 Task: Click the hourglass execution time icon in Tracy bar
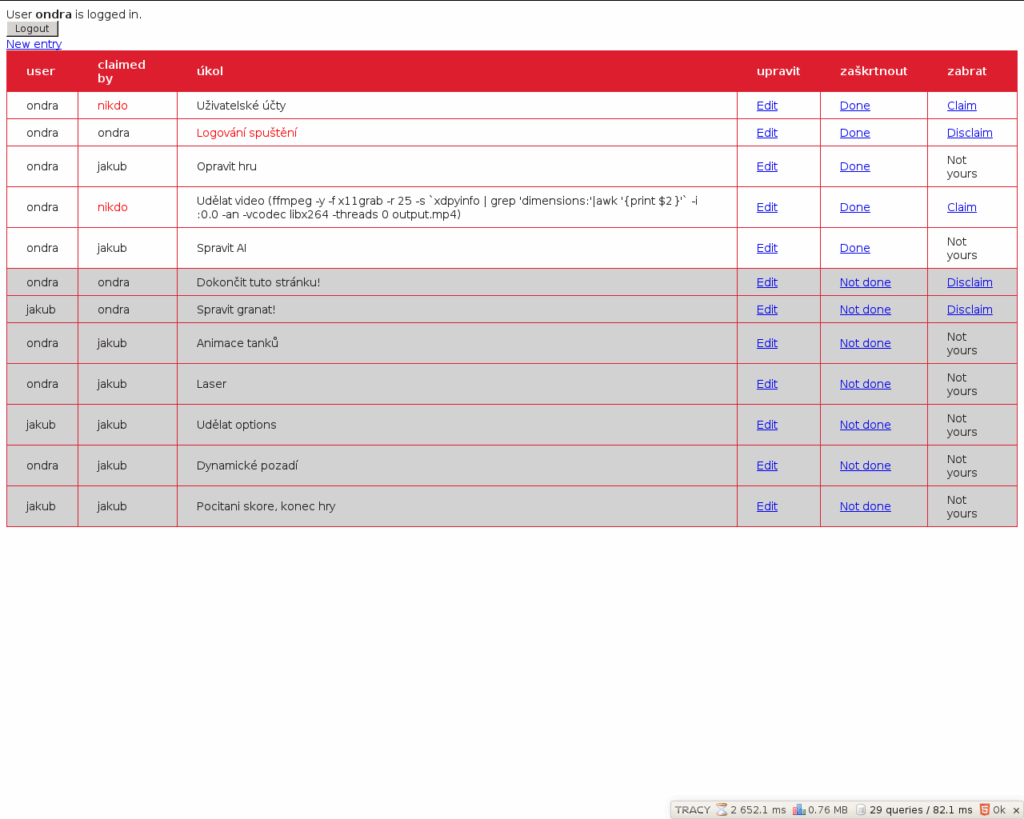(x=722, y=810)
